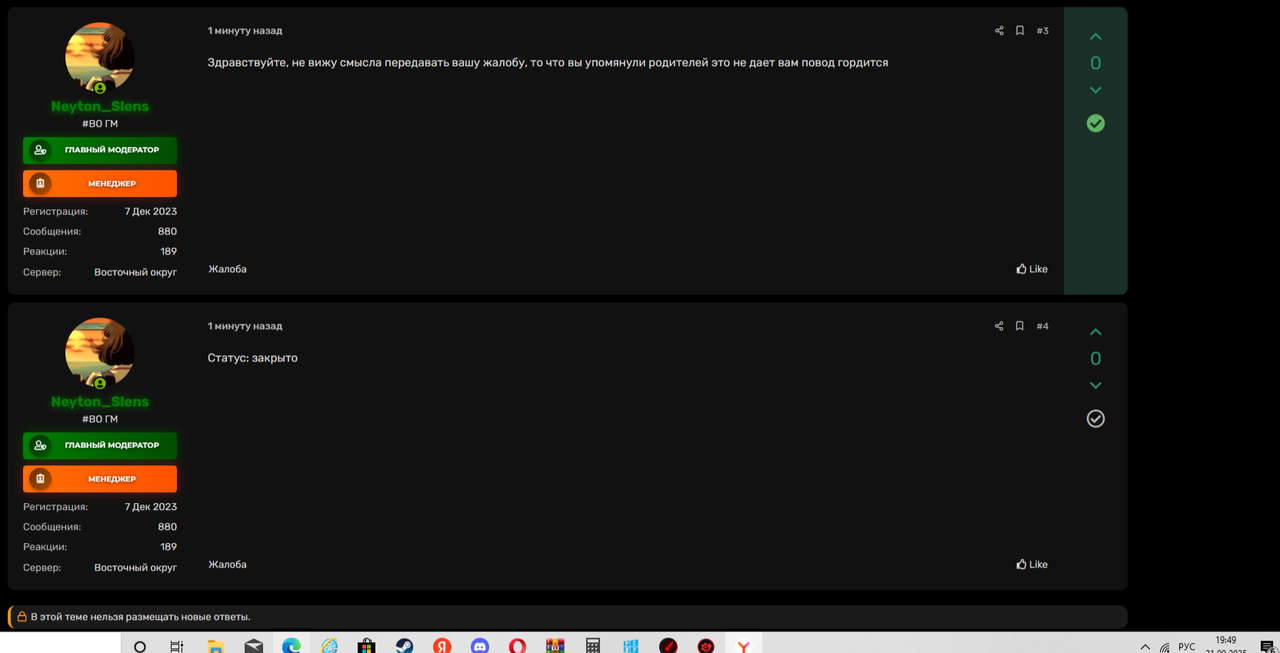Open Calculator from taskbar
This screenshot has height=653, width=1280.
coord(593,646)
